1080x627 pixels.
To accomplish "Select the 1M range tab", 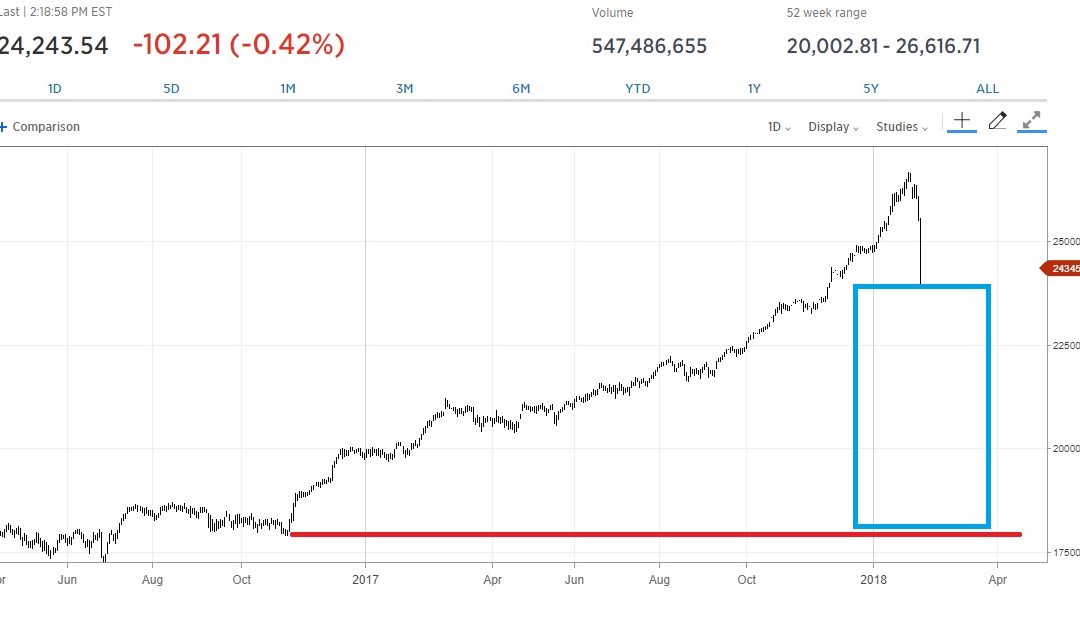I will [288, 88].
